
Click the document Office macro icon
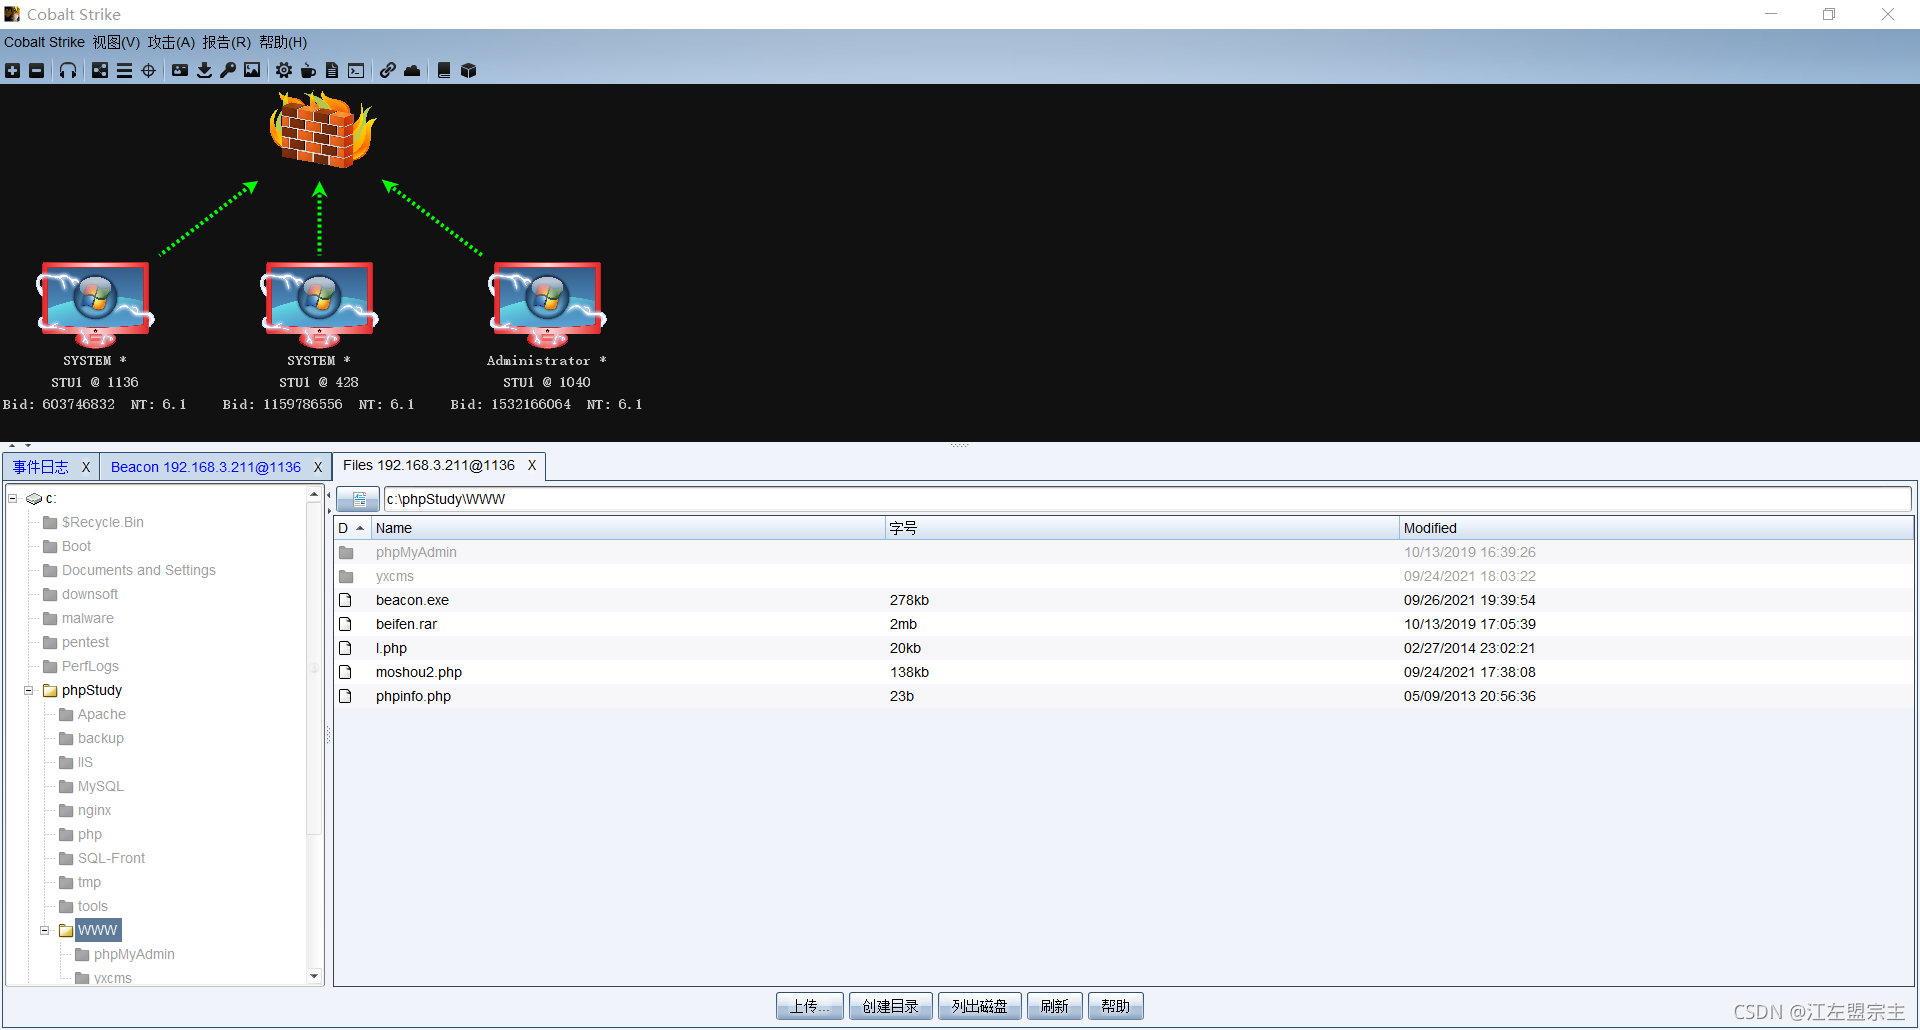click(x=332, y=70)
